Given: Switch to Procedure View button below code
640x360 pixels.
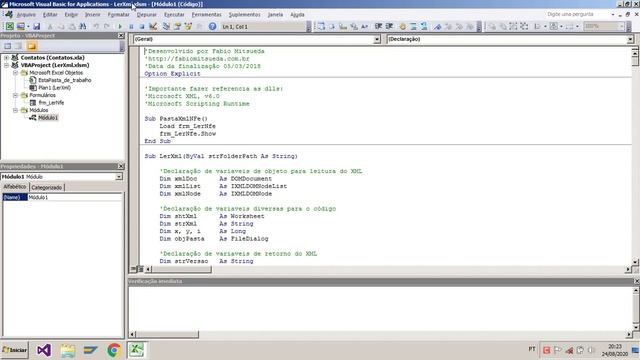Looking at the screenshot, I should point(133,269).
